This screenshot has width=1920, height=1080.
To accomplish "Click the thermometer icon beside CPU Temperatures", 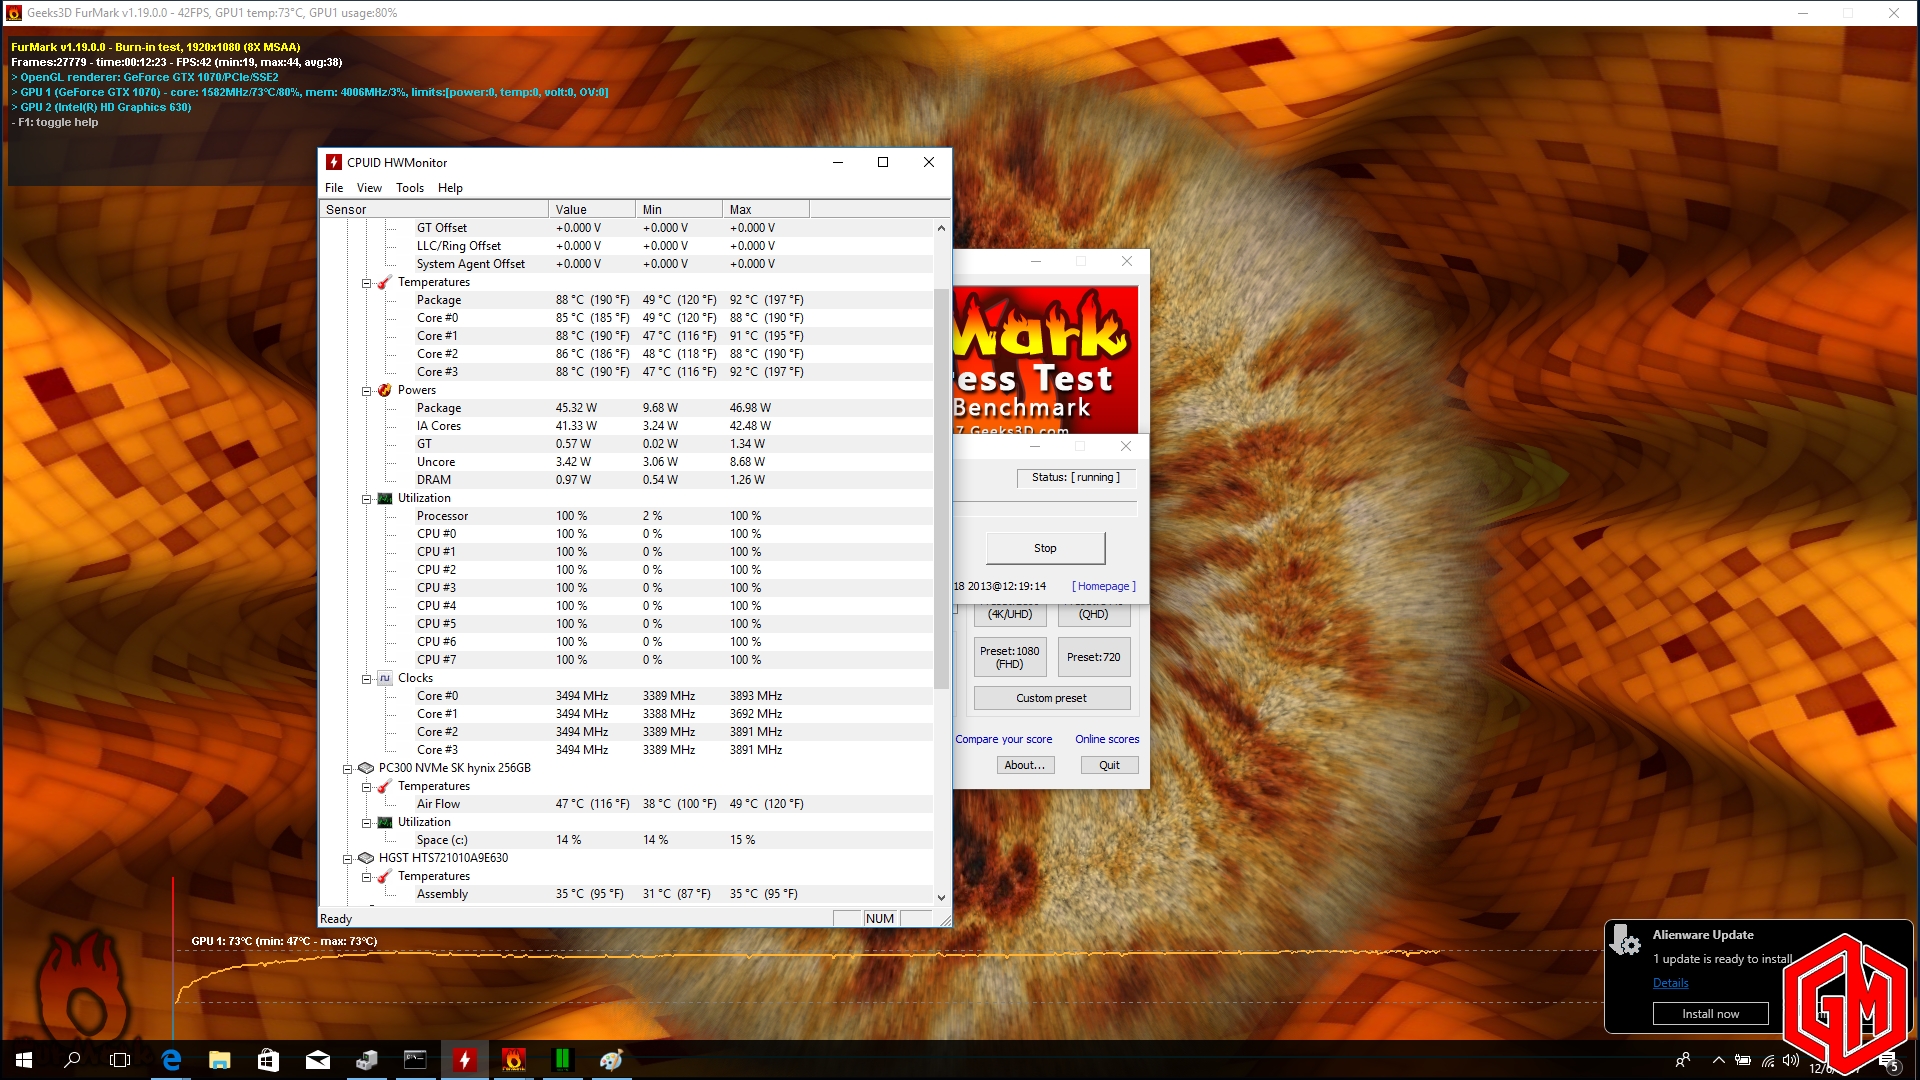I will click(x=384, y=282).
